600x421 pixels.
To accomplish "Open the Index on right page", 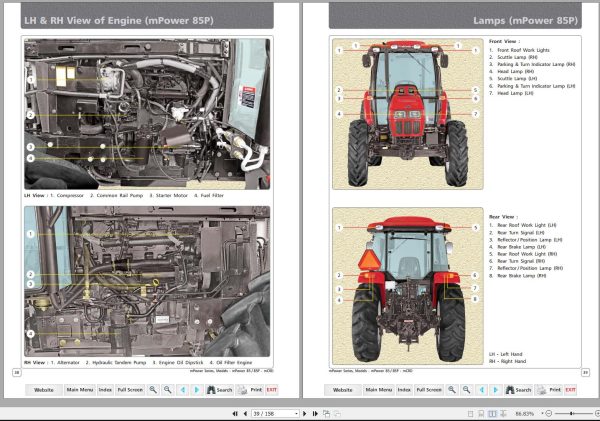I will [404, 390].
